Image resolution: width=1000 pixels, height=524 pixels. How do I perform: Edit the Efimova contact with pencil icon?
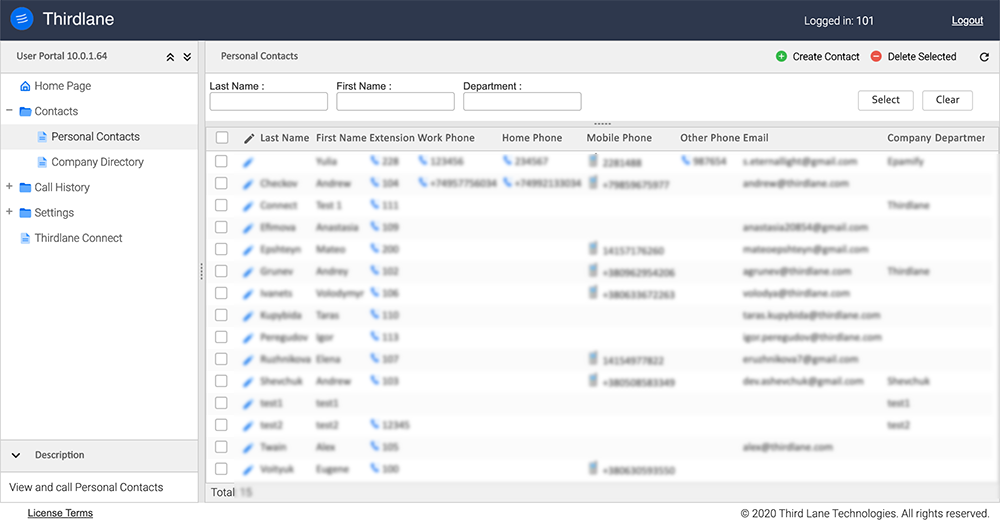[248, 228]
